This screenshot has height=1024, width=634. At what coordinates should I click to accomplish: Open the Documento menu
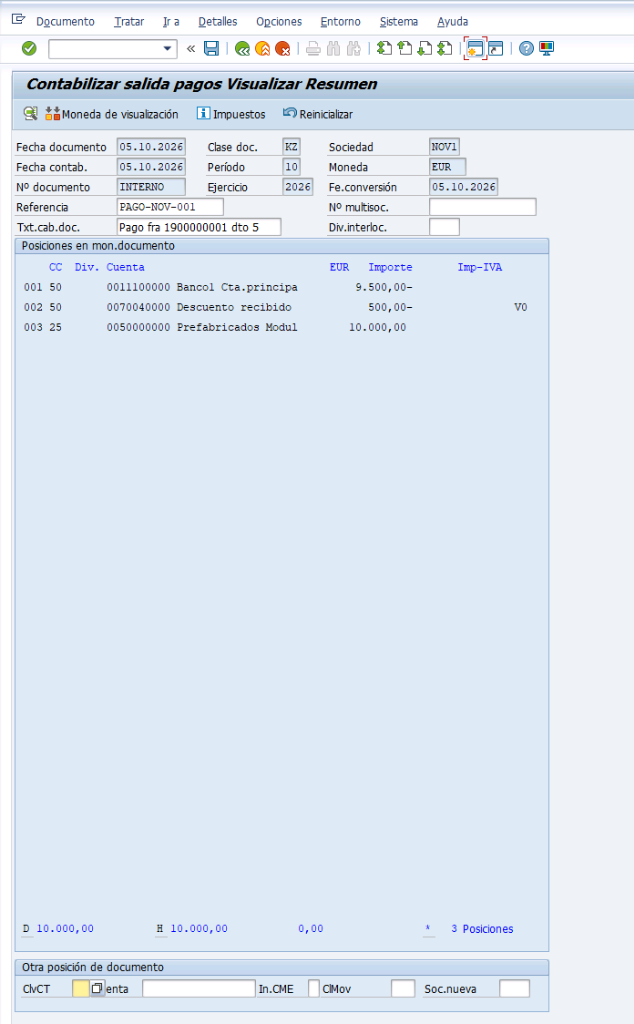65,22
